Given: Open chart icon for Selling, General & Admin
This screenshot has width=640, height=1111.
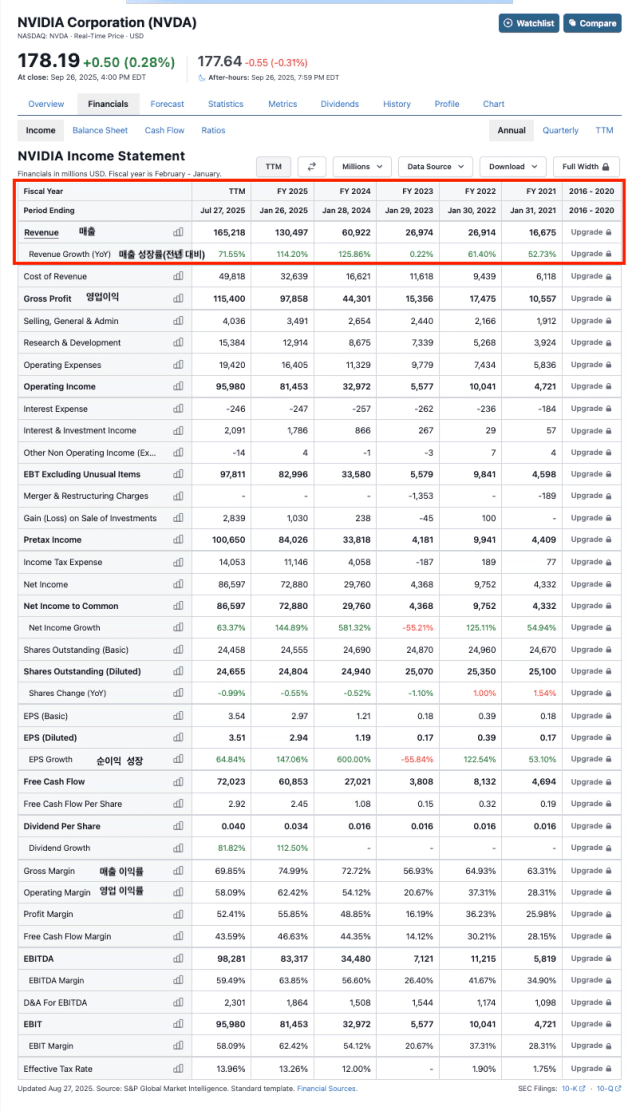Looking at the screenshot, I should (178, 320).
